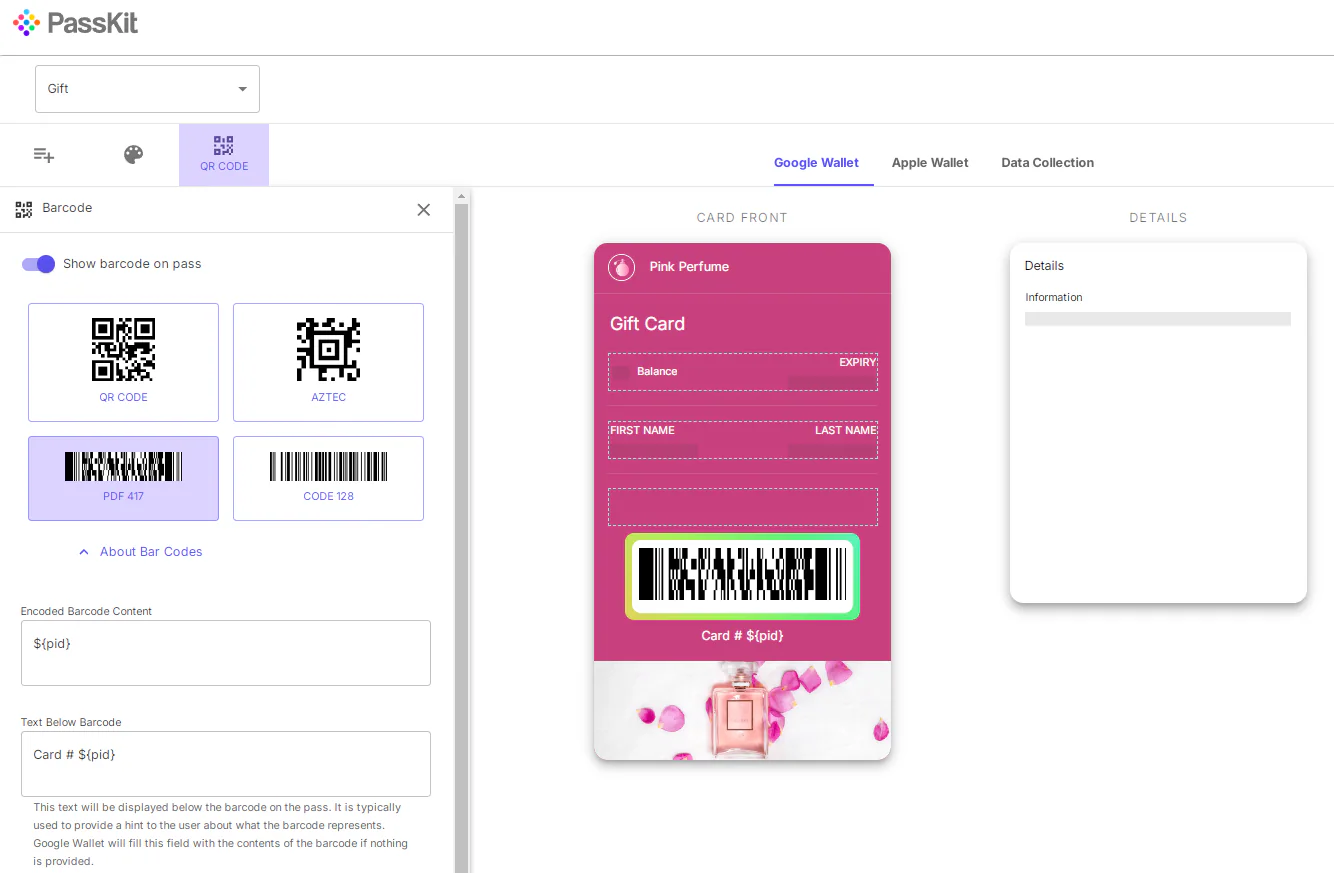The image size is (1334, 873).
Task: Choose the AZTEC barcode type
Action: point(328,362)
